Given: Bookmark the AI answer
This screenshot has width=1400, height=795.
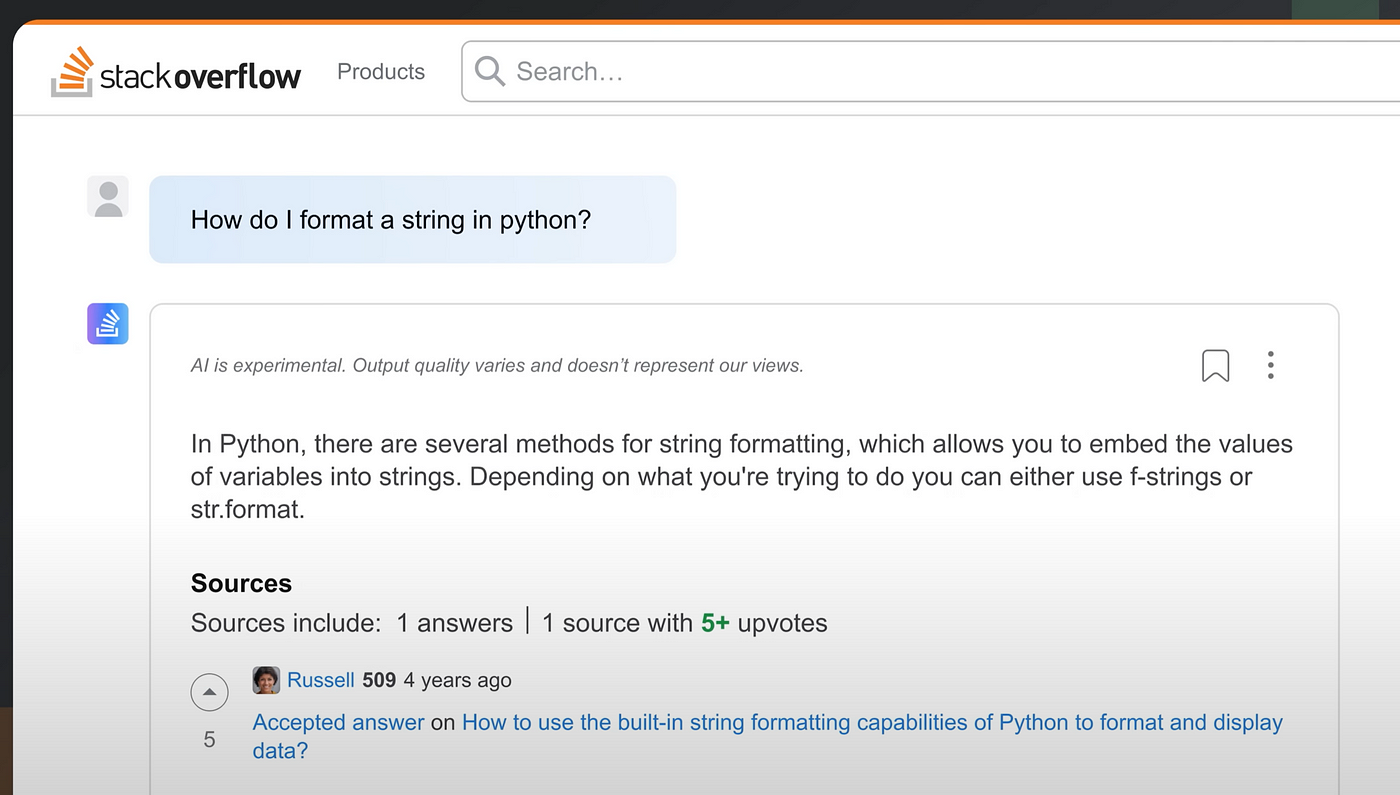Looking at the screenshot, I should point(1215,366).
